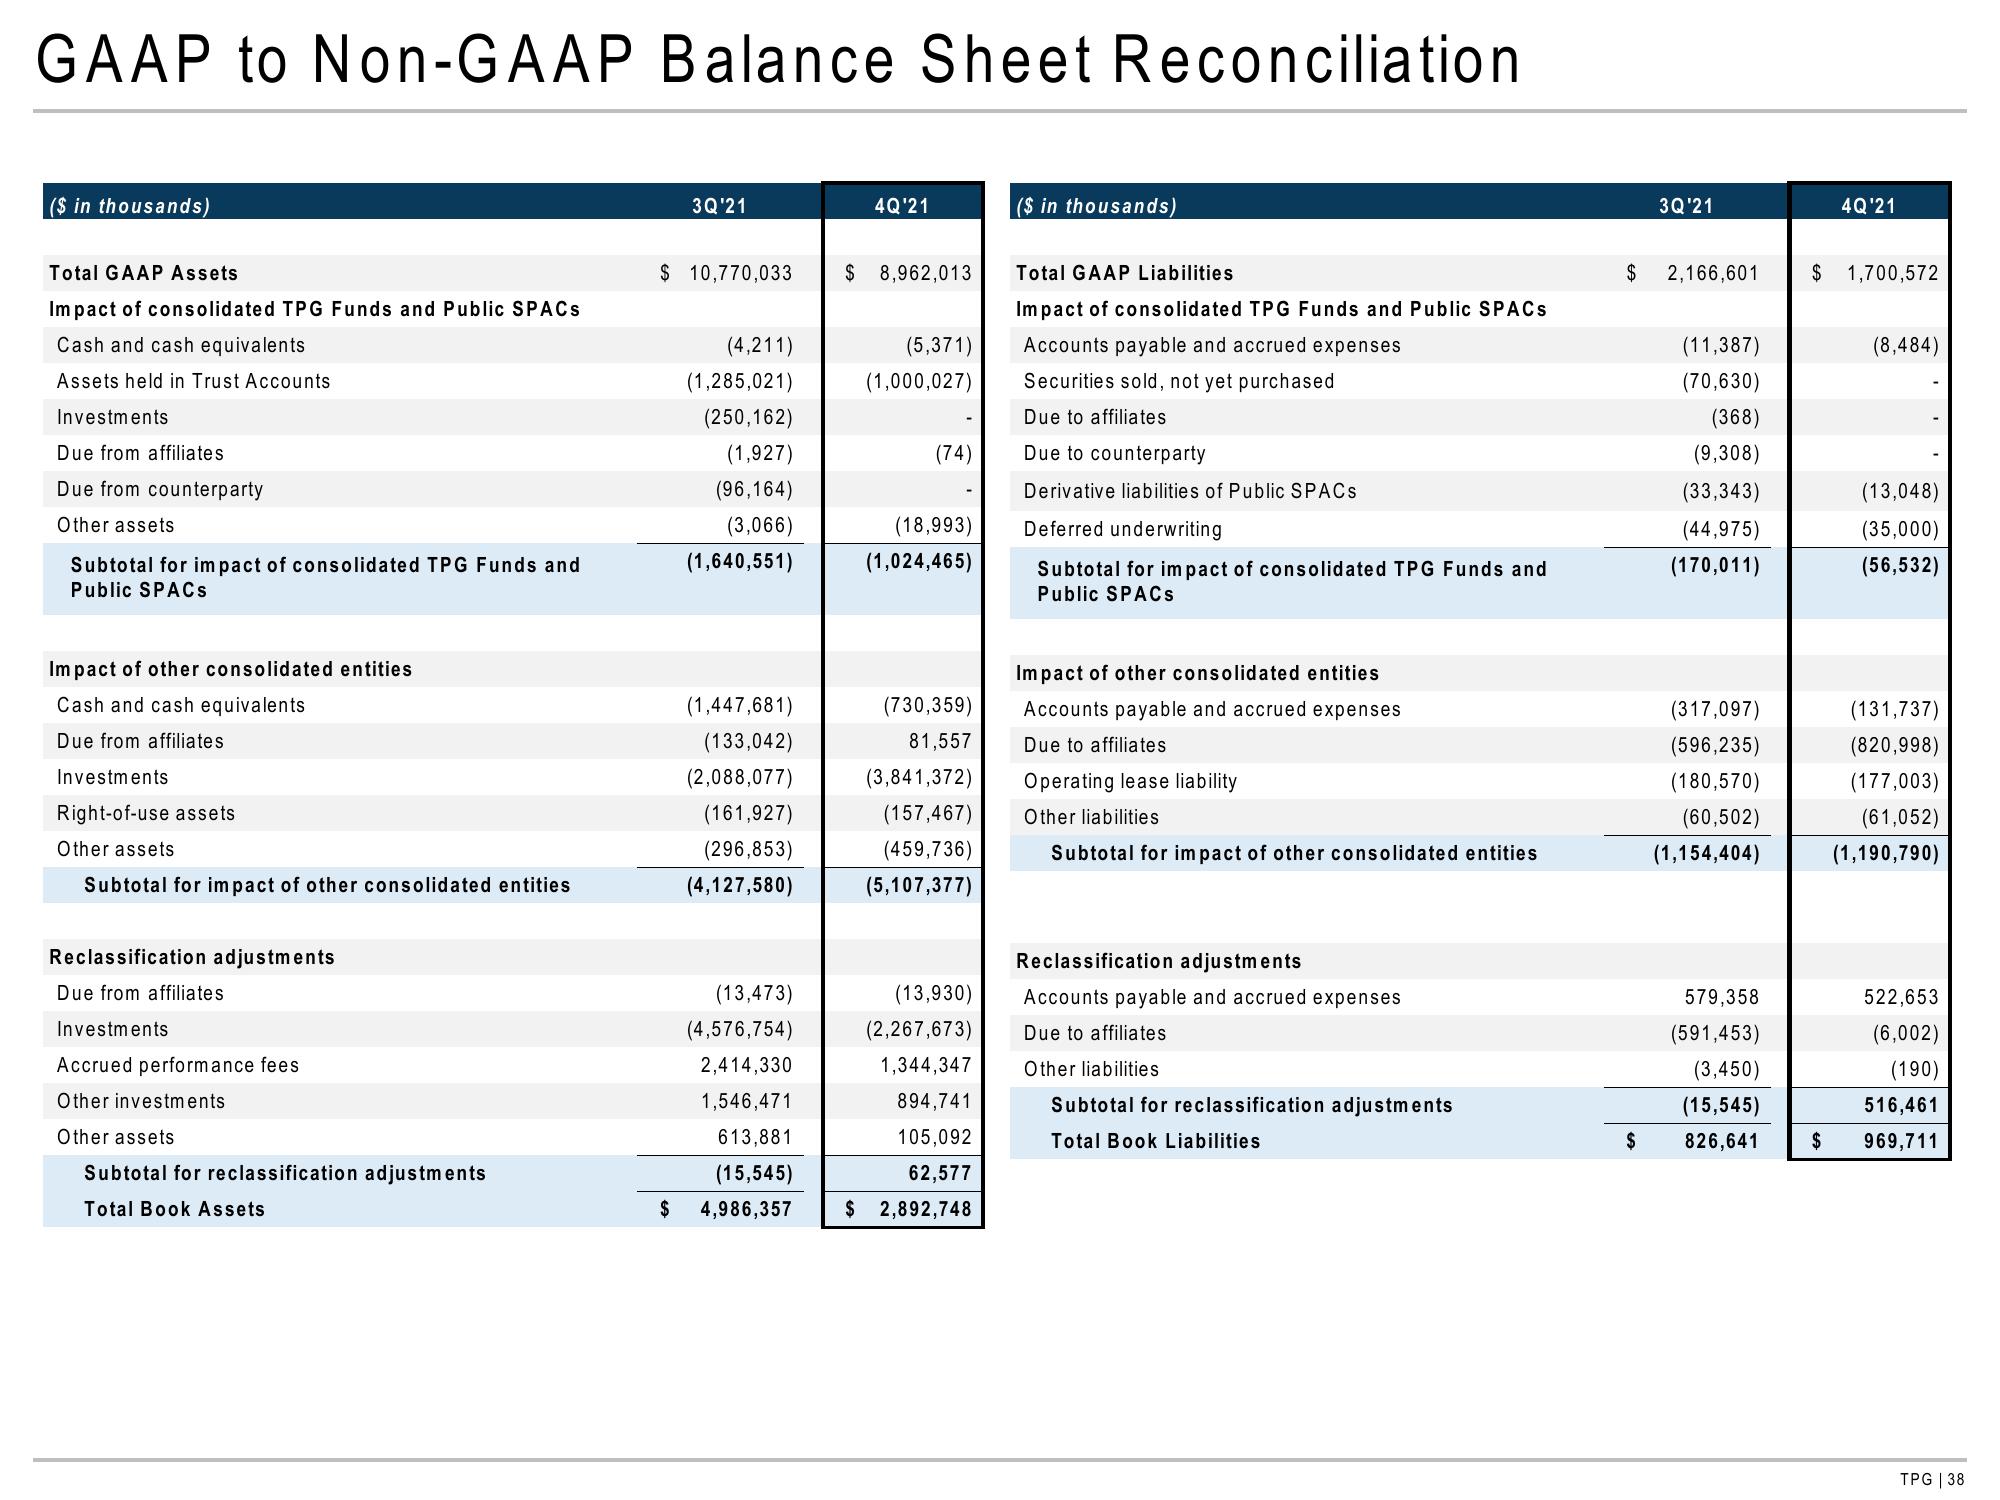The width and height of the screenshot is (2000, 1500).
Task: Select the 'Operating lease liability' label
Action: (1130, 781)
